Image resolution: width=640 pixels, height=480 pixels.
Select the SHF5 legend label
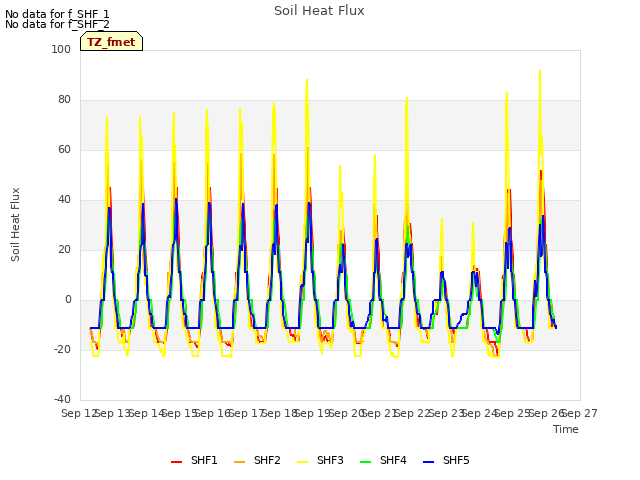coord(456,460)
